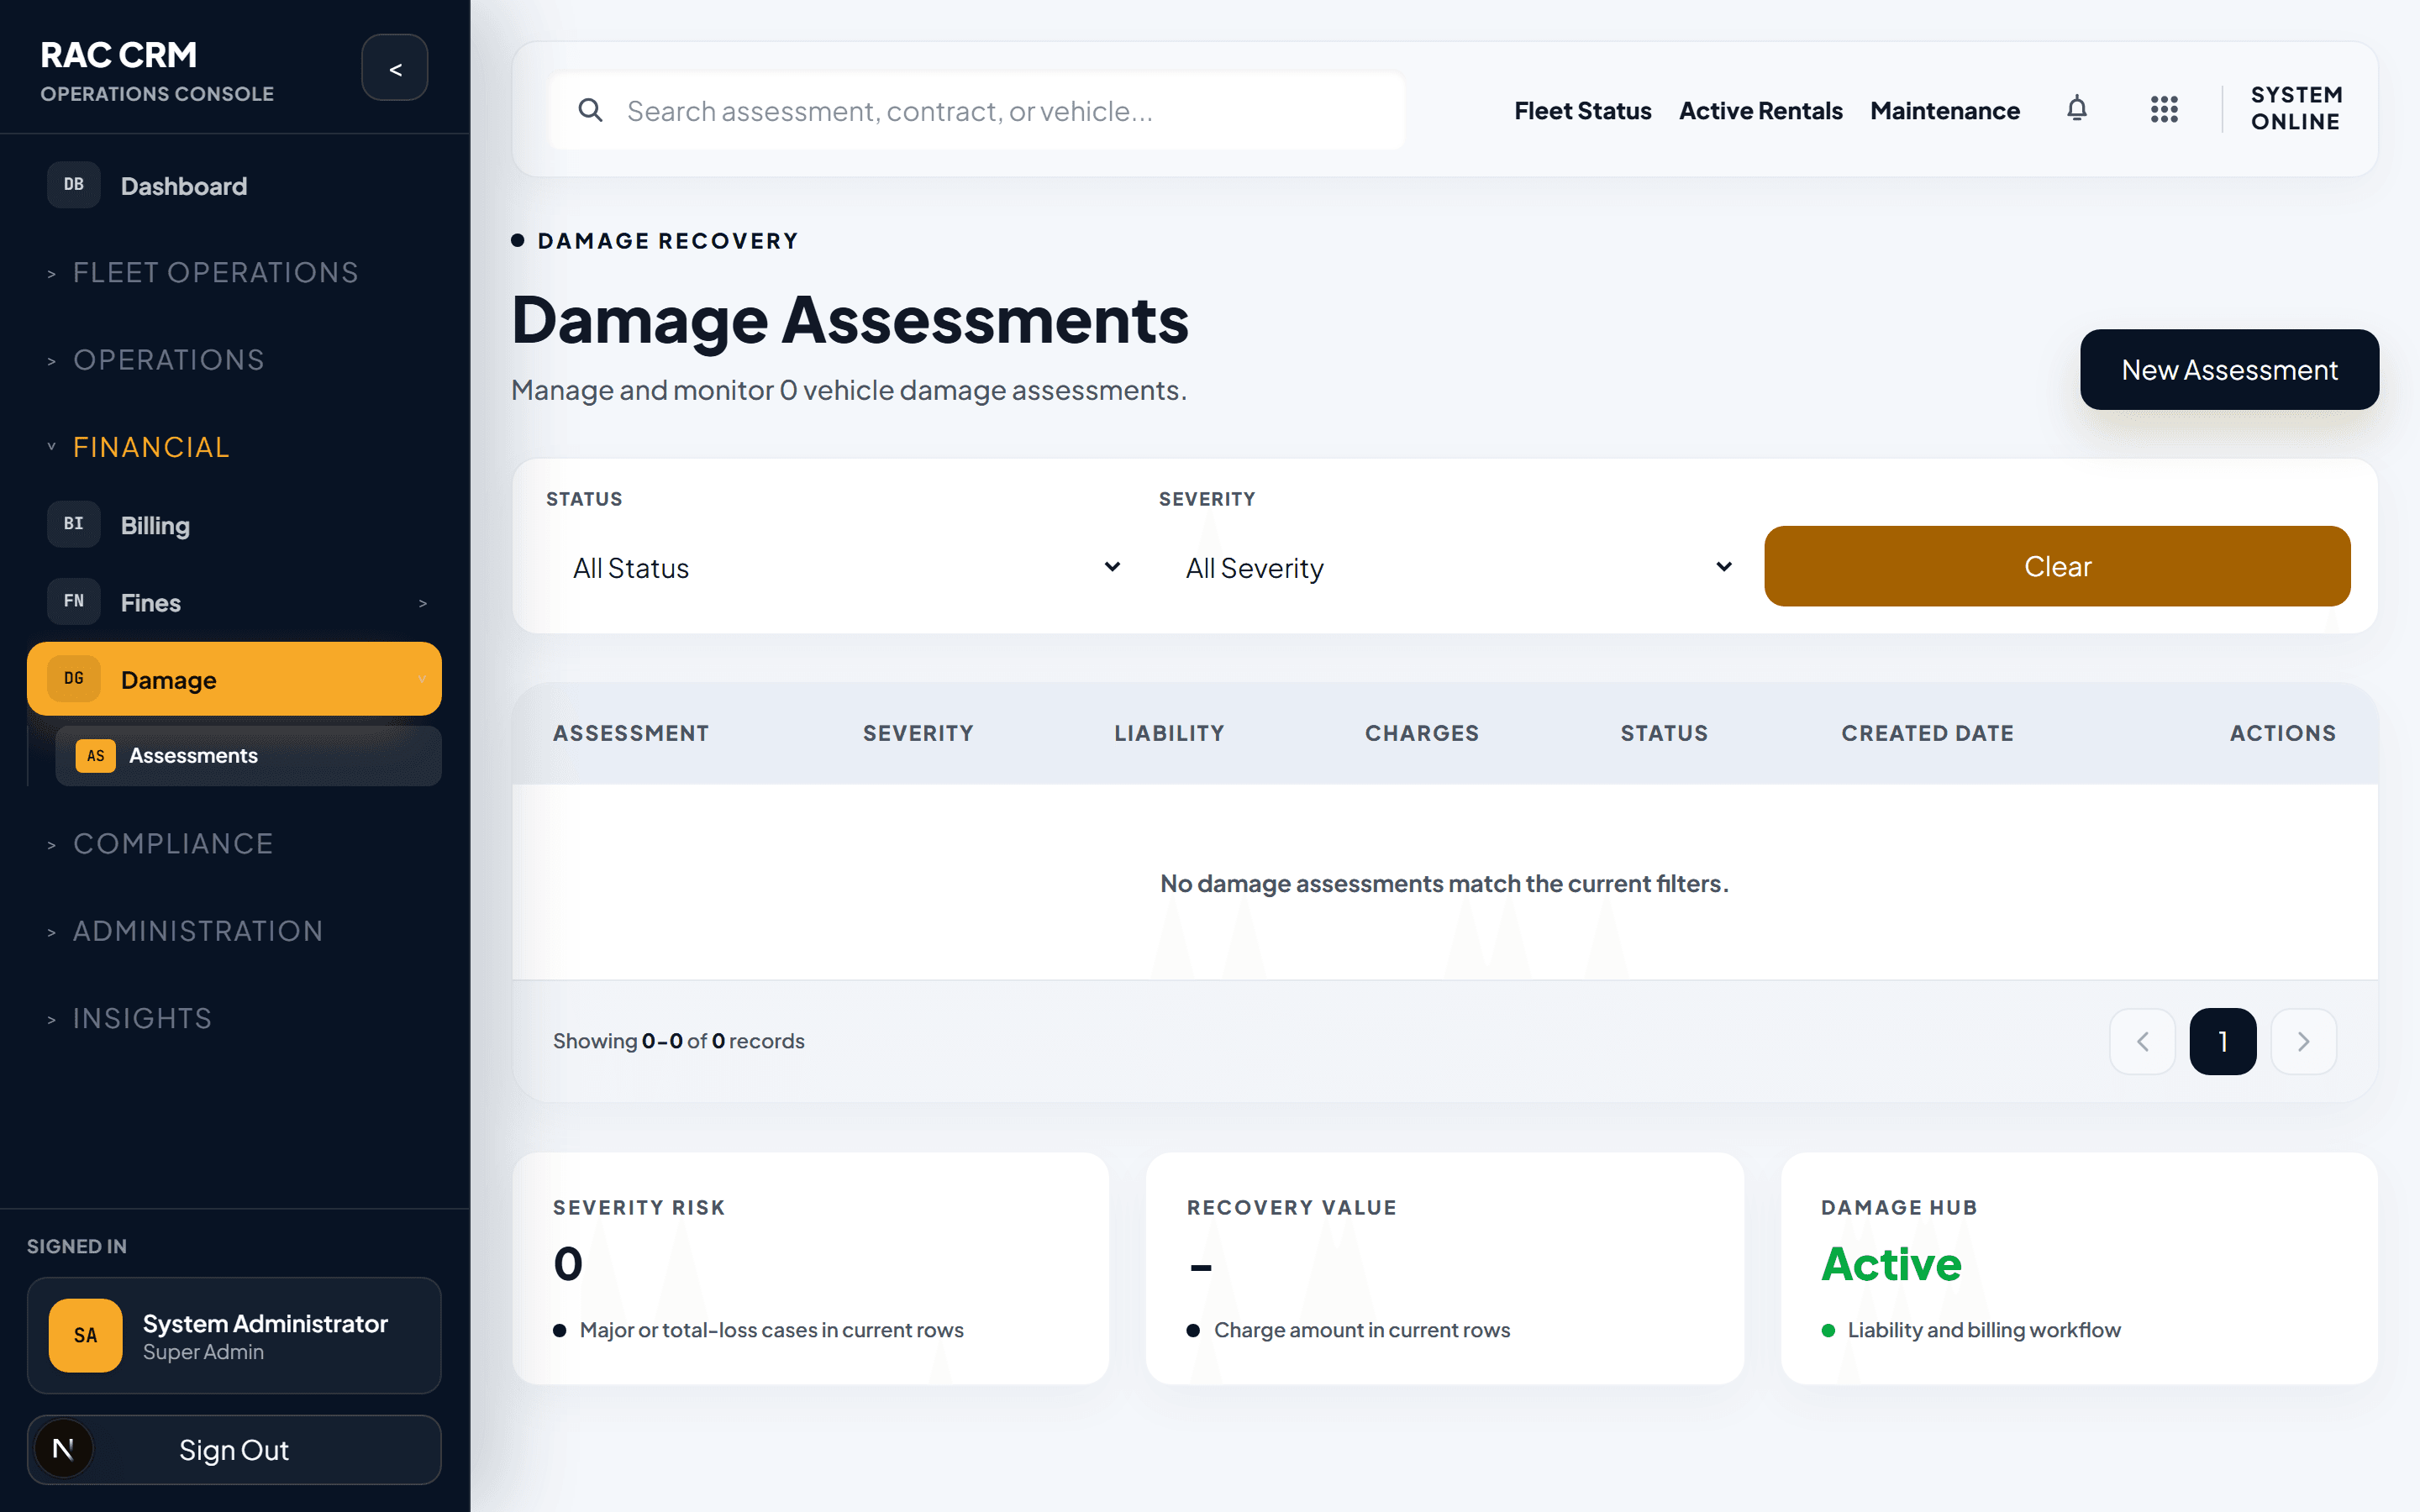Click the Charges column header

1421,733
